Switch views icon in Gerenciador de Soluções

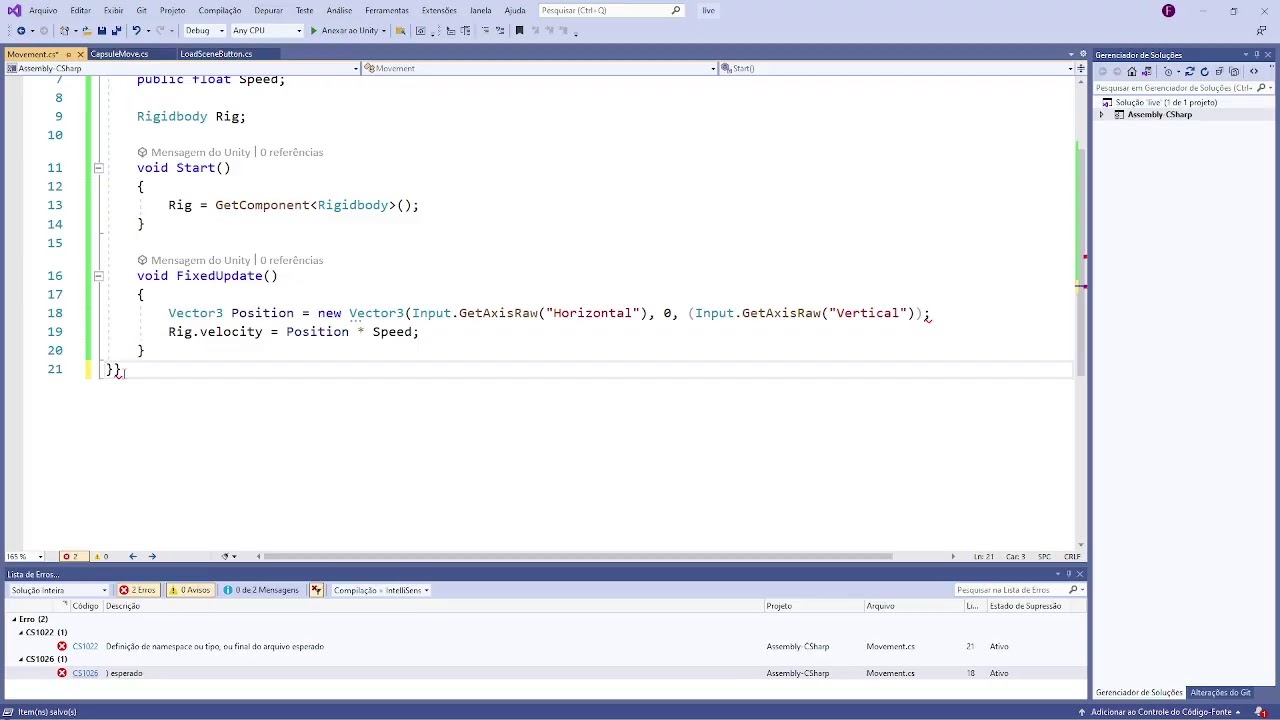1146,72
